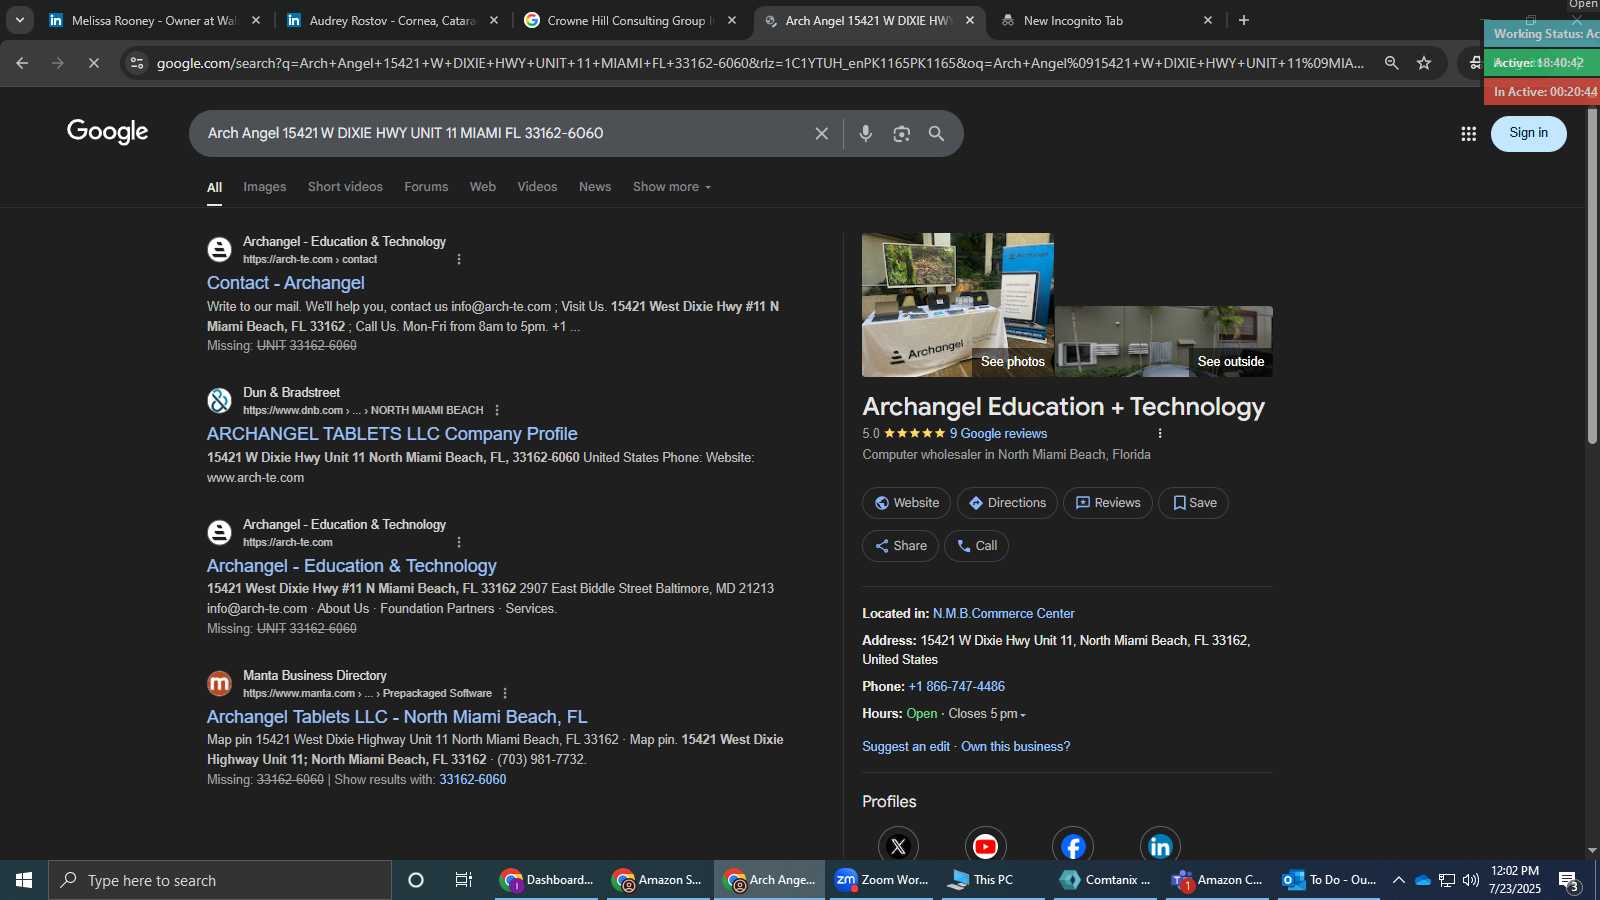Sign in to Google account
1600x900 pixels.
[x=1528, y=133]
